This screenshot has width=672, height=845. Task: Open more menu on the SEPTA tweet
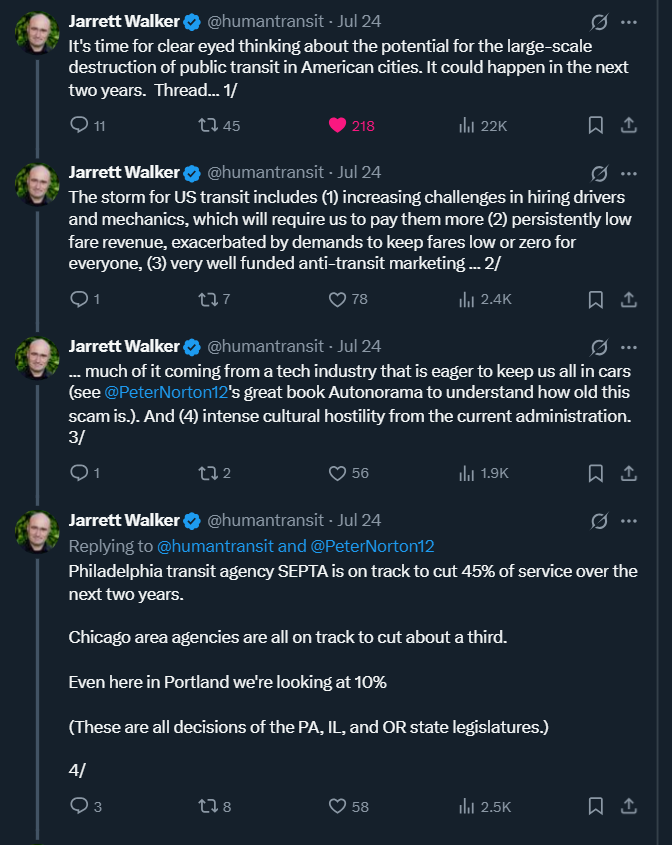pos(629,520)
